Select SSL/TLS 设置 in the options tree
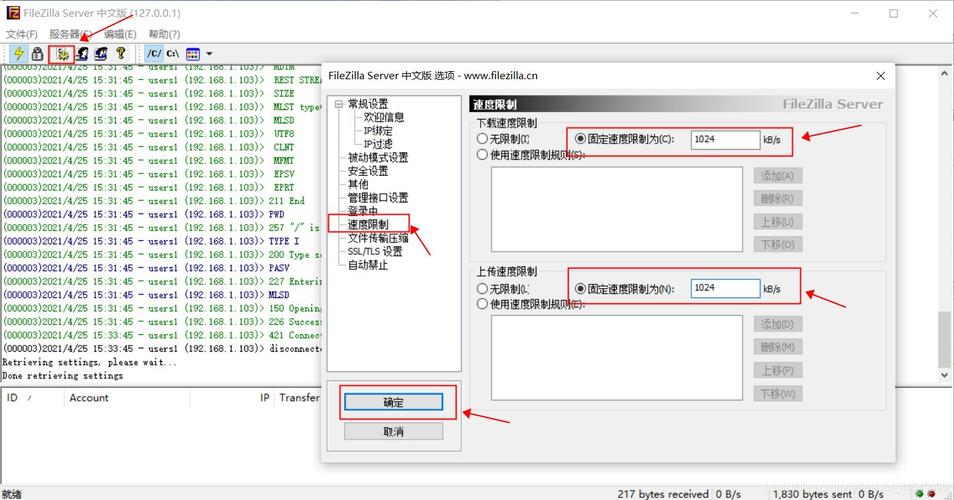This screenshot has width=954, height=500. (375, 251)
